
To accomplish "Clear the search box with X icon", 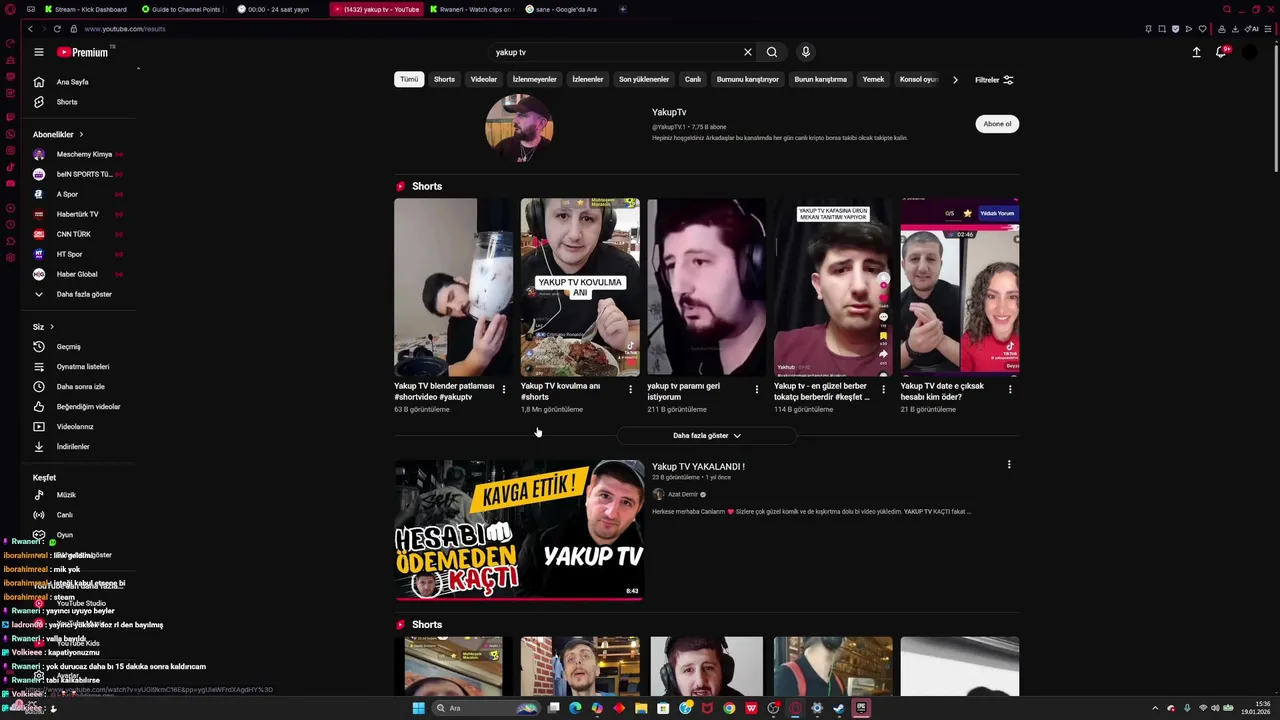I will (747, 52).
